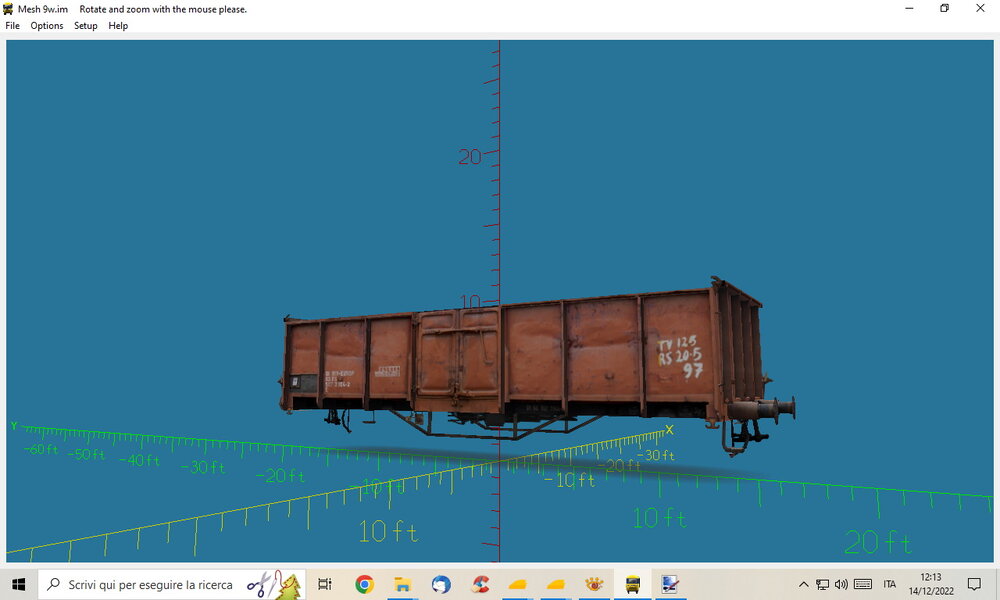Switch to the orange eye image viewer app

coord(594,584)
